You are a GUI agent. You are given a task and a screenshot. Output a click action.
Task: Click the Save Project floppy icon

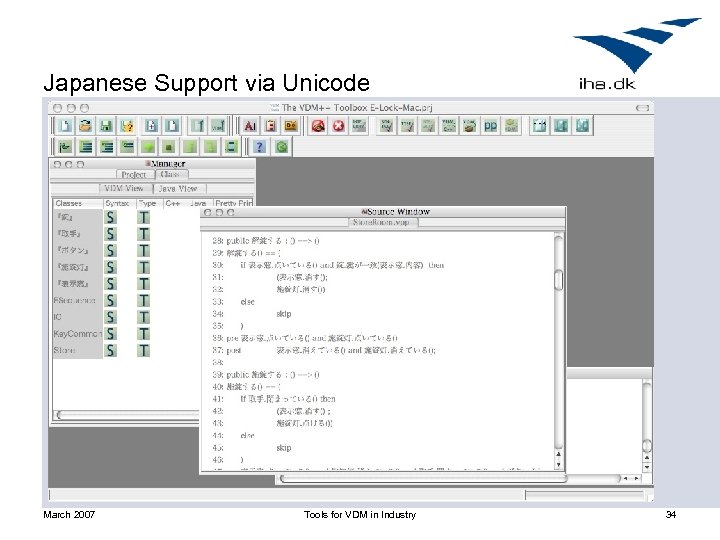click(x=106, y=126)
